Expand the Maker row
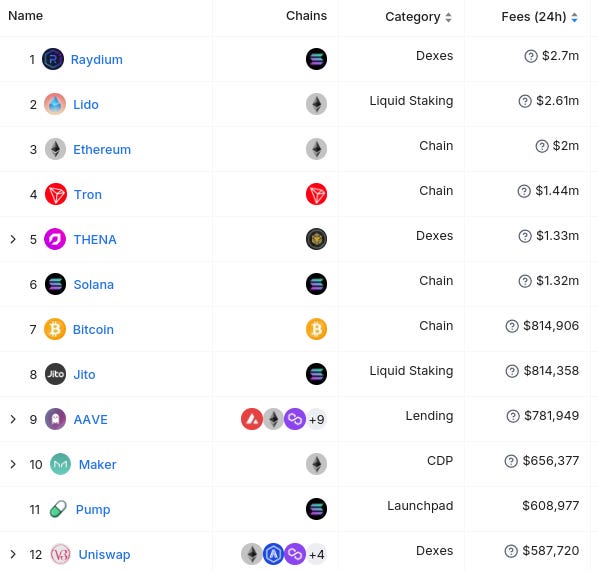Image resolution: width=598 pixels, height=571 pixels. 13,464
